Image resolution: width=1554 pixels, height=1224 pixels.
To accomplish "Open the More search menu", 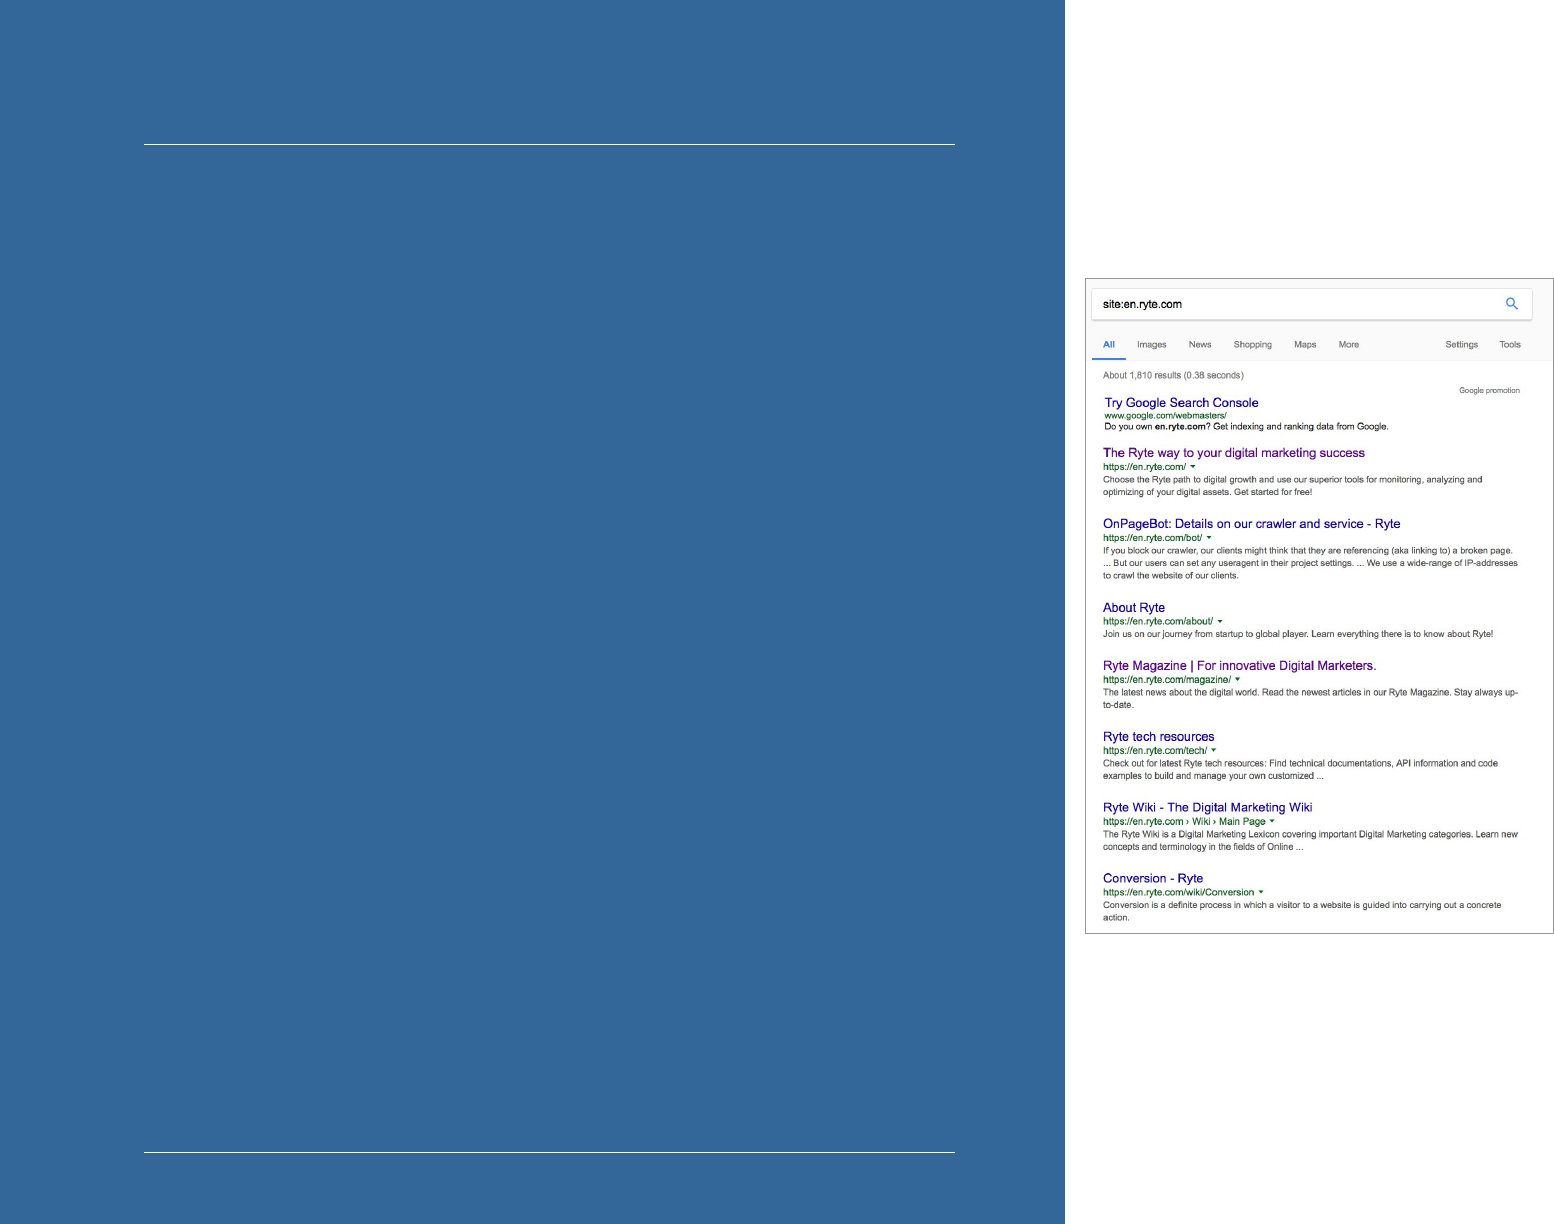I will 1348,344.
